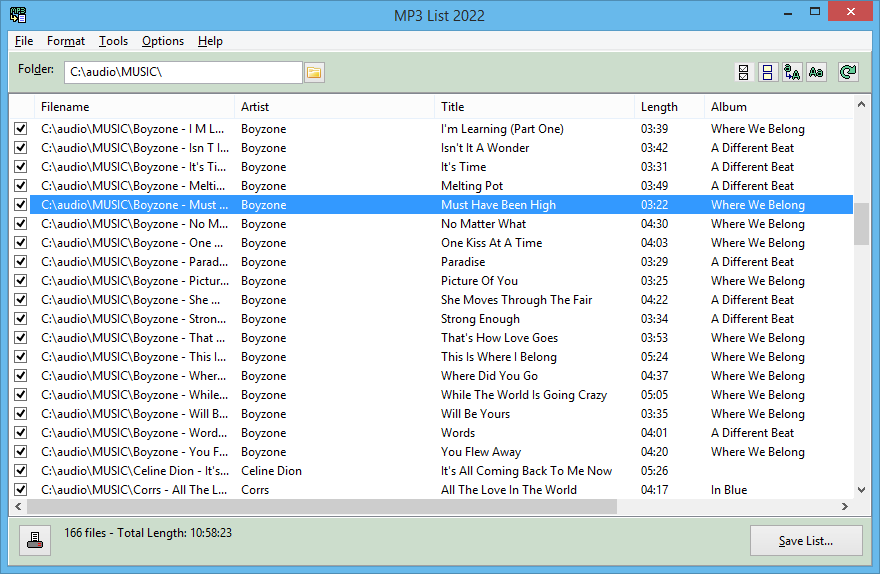Select 'She Moves Through The Fair' title
The width and height of the screenshot is (880, 574).
tap(516, 300)
